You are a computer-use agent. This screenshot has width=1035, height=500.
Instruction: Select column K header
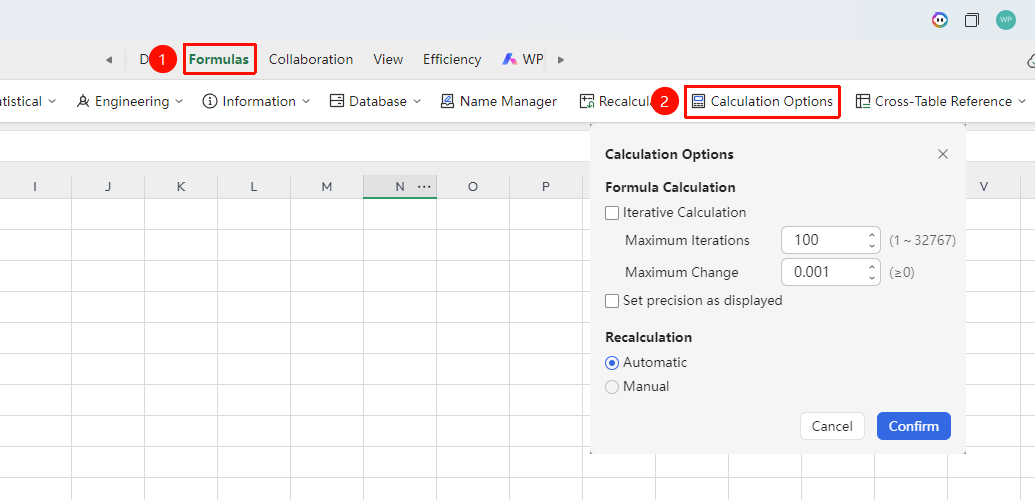pos(181,187)
